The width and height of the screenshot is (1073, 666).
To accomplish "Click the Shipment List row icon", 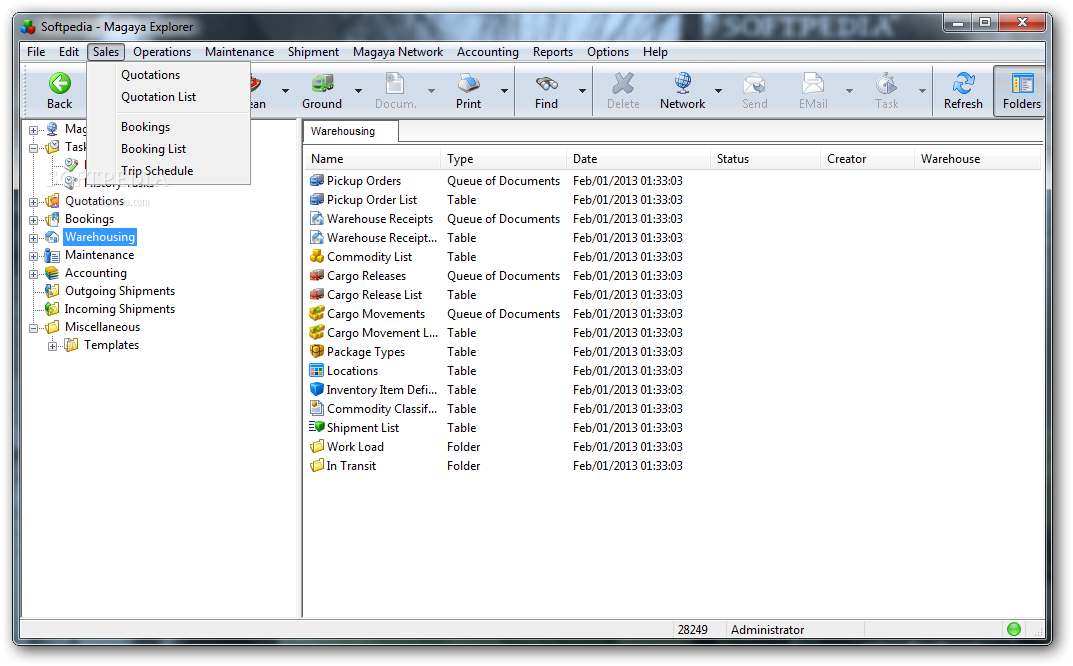I will point(317,427).
